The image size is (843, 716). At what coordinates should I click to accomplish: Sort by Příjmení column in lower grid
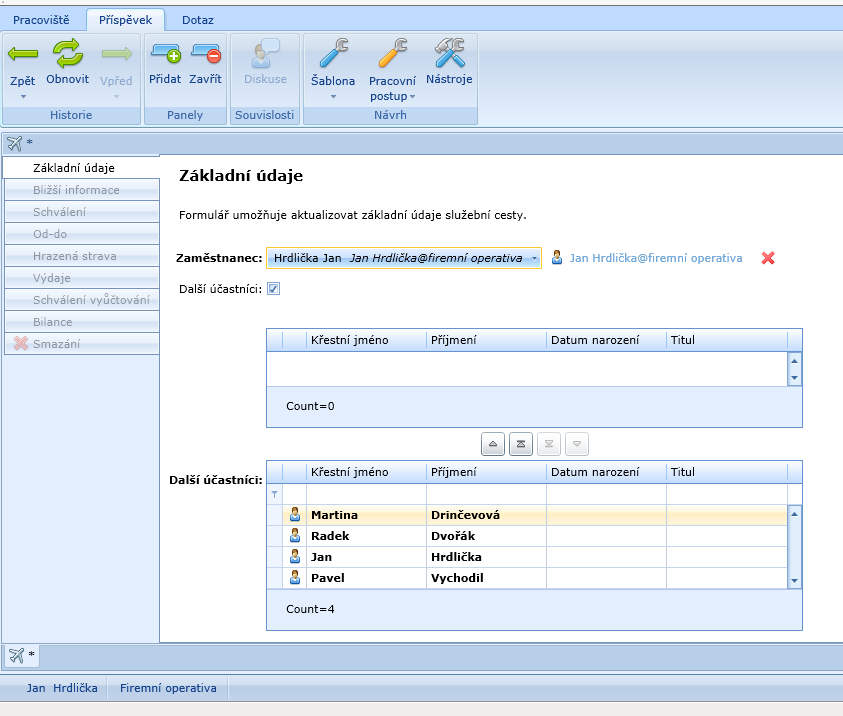pos(486,472)
